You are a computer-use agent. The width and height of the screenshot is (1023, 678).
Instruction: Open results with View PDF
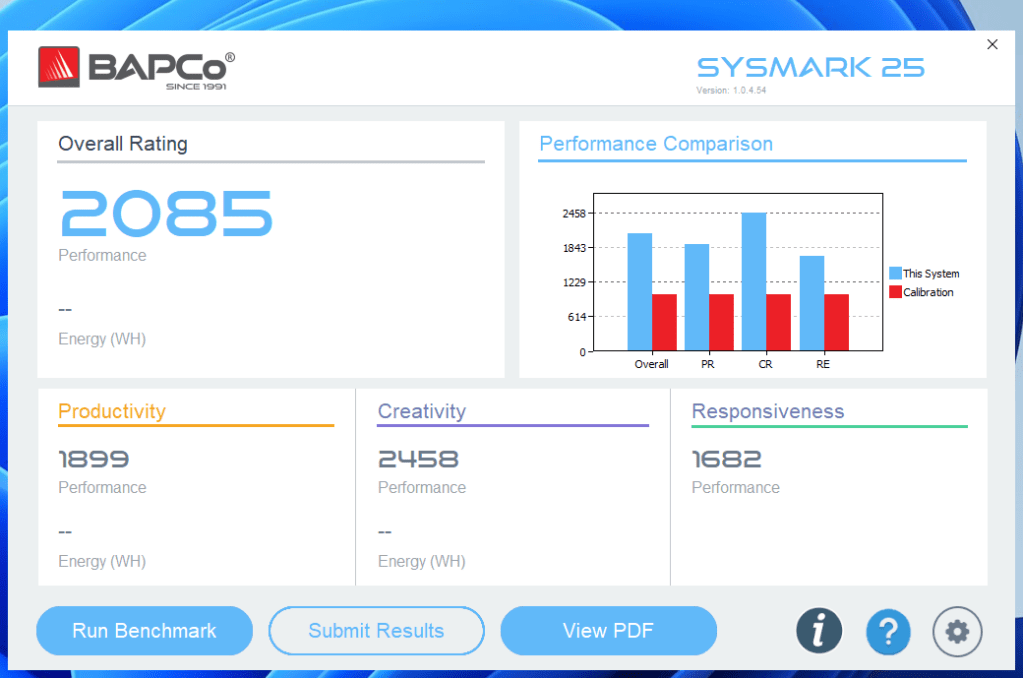tap(608, 631)
